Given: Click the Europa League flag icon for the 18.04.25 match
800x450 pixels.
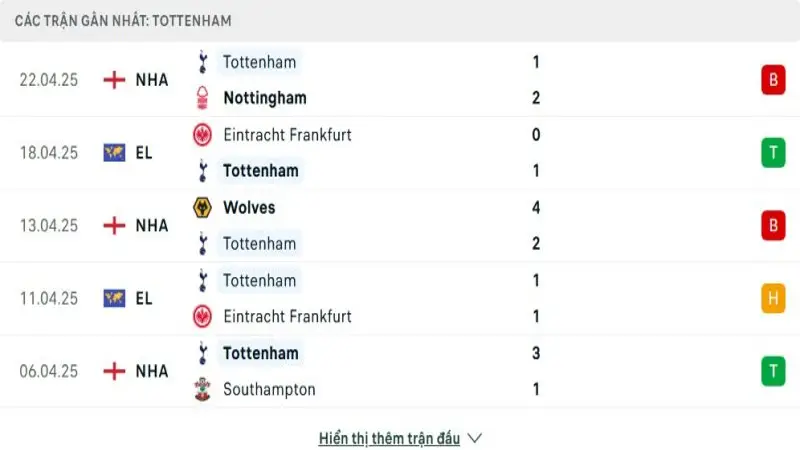Looking at the screenshot, I should click(115, 153).
